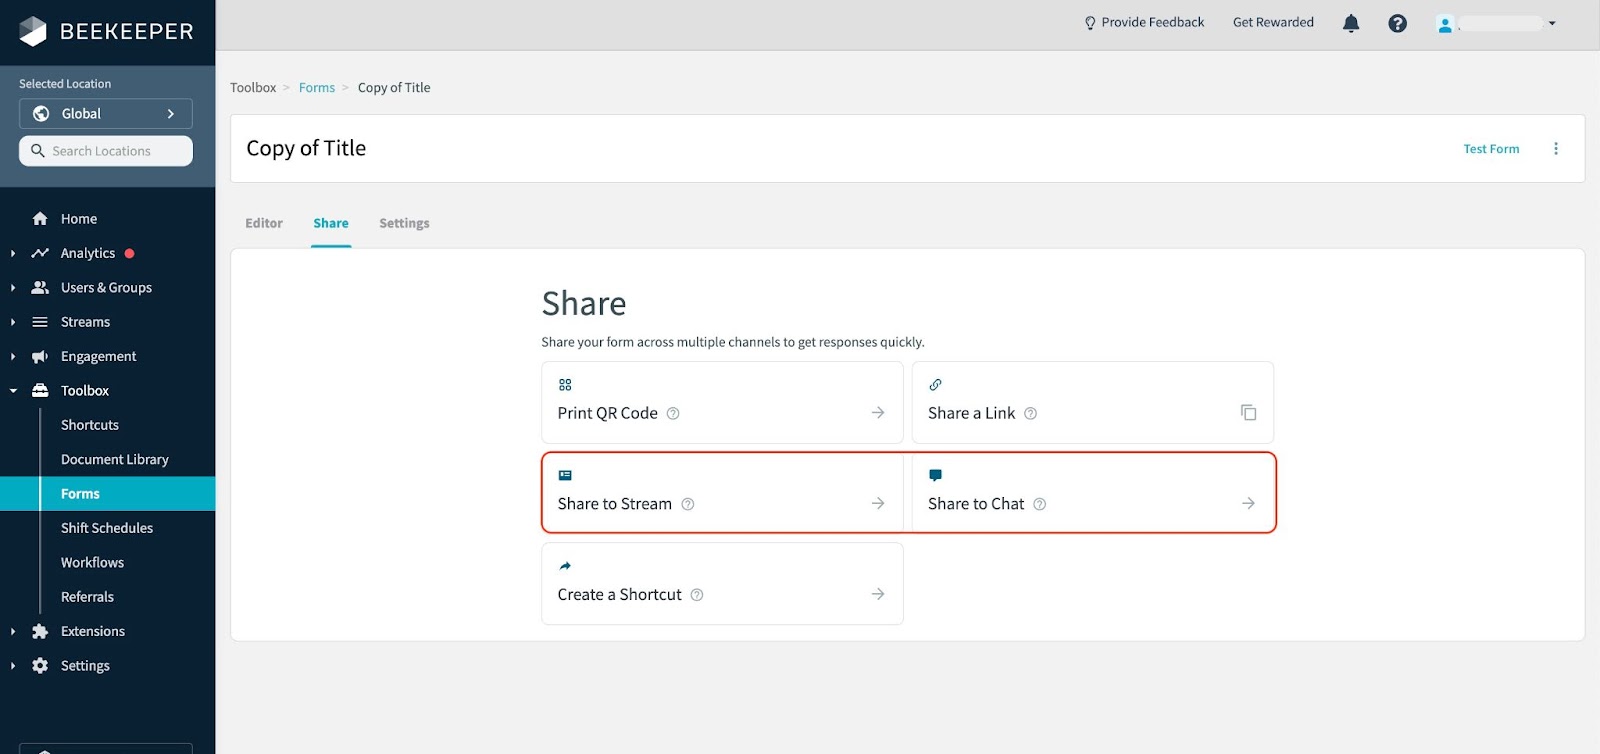This screenshot has width=1600, height=754.
Task: Click the stream icon on Share to Stream card
Action: (565, 475)
